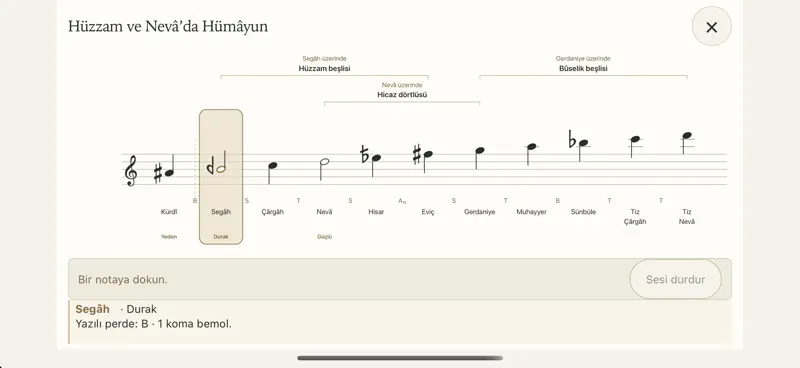Select the Hicaz dörtlüsü bracket label
Screen dimensions: 800x368
(x=402, y=95)
